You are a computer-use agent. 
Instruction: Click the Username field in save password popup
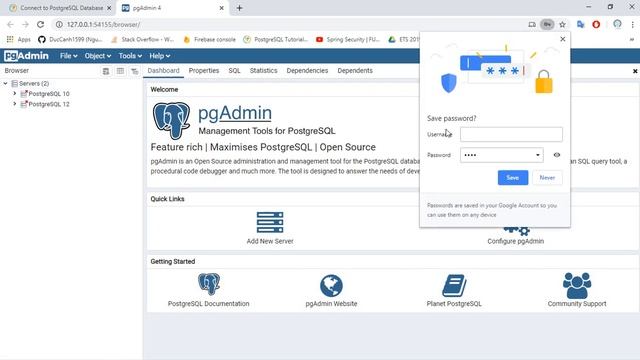click(511, 134)
